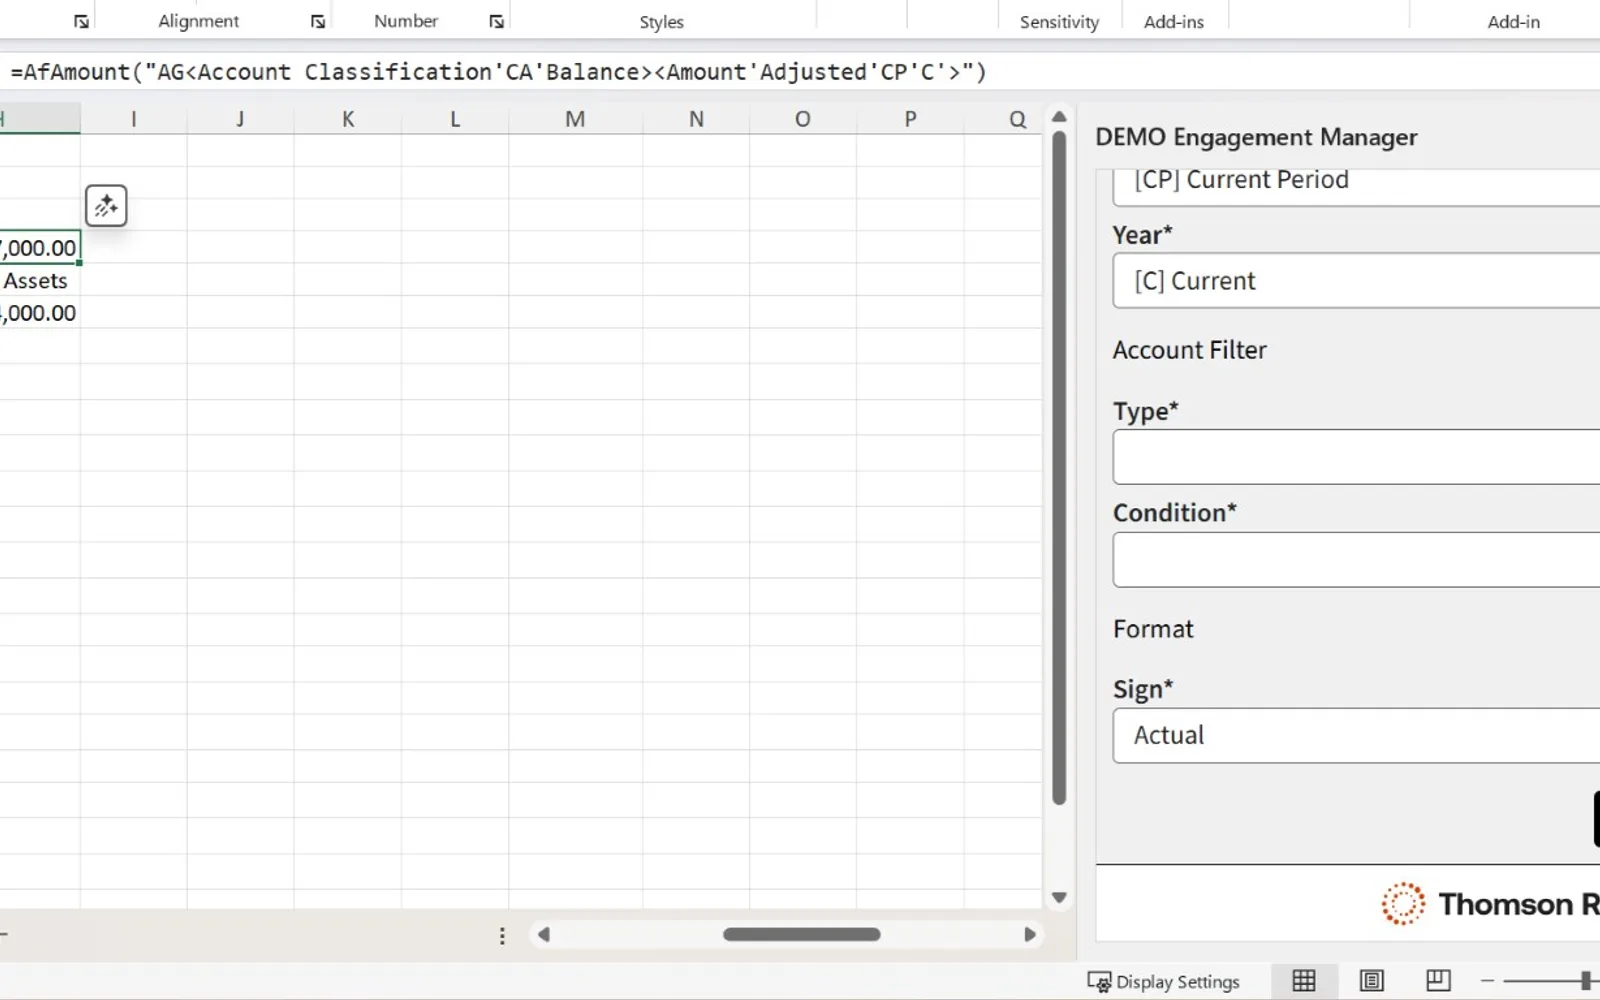The image size is (1600, 1000).
Task: Open Display Settings in status bar
Action: tap(1164, 982)
